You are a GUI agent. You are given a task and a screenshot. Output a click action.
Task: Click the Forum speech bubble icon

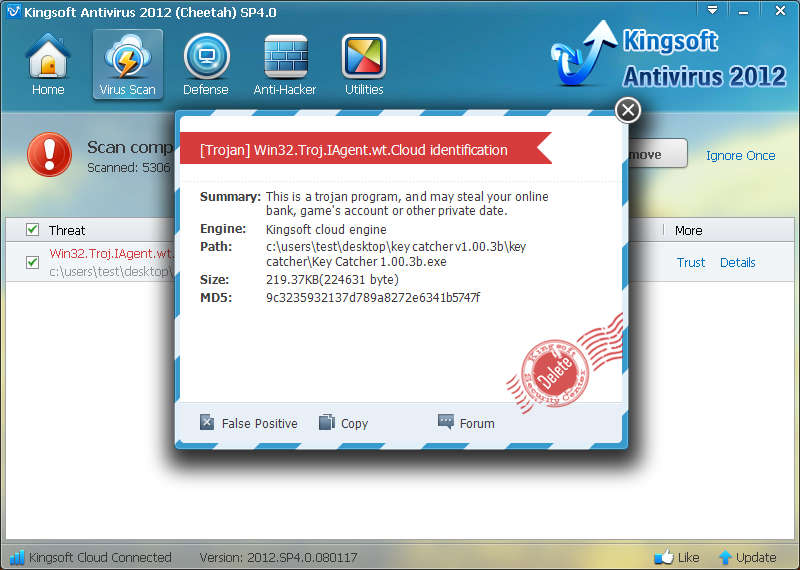tap(445, 422)
